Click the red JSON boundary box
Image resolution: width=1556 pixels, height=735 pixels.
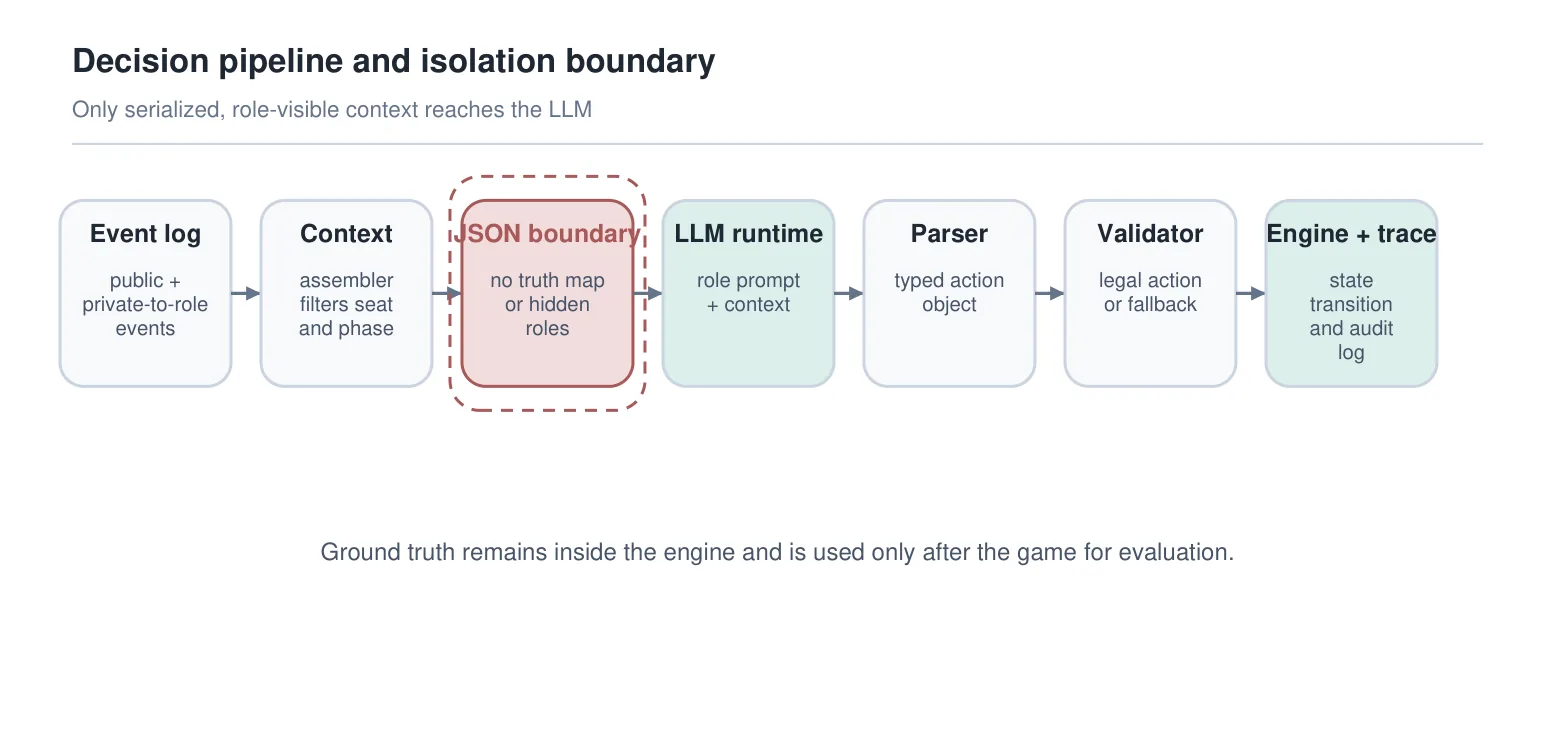(547, 293)
